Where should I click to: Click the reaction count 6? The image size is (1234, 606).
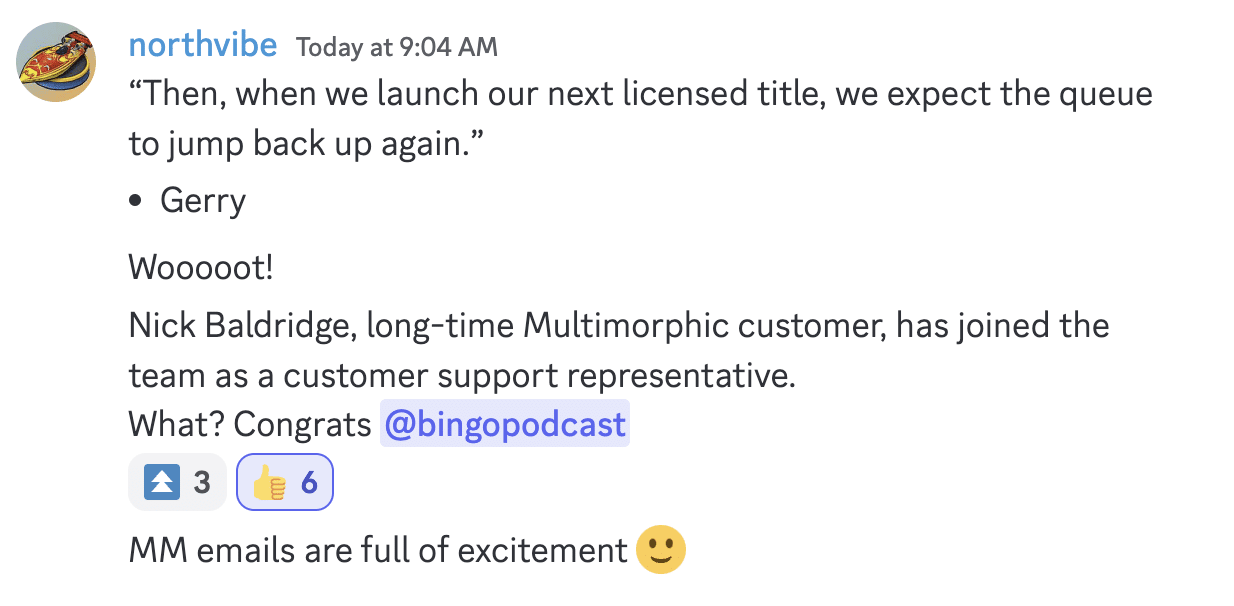309,484
